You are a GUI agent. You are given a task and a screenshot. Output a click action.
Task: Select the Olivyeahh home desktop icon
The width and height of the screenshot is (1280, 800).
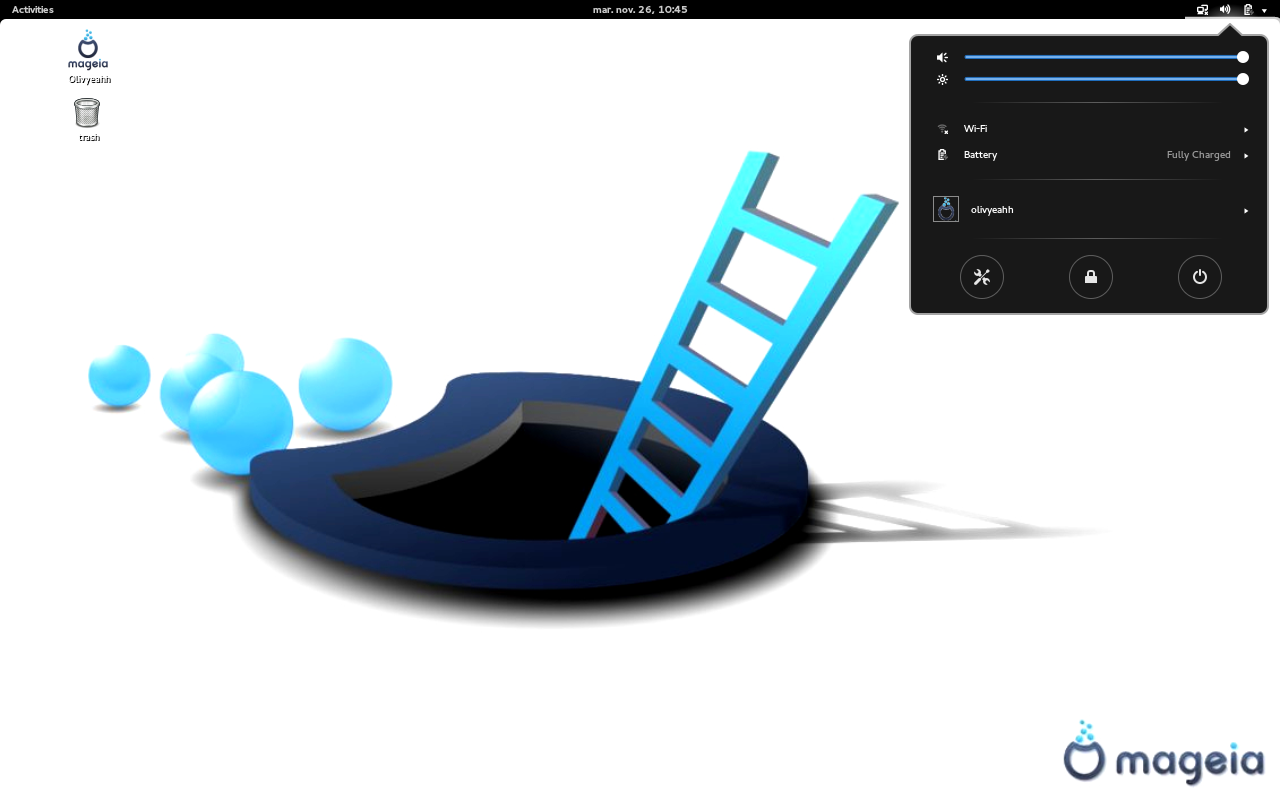pyautogui.click(x=88, y=50)
